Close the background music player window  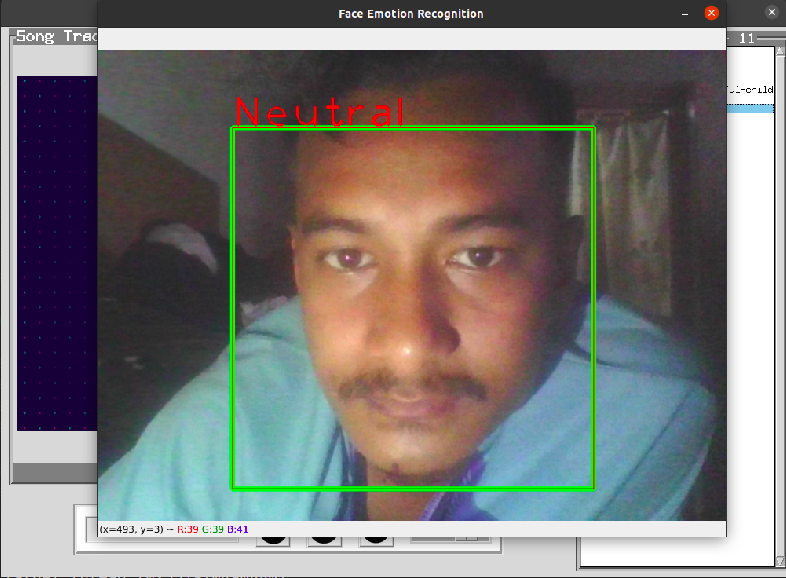coord(771,12)
